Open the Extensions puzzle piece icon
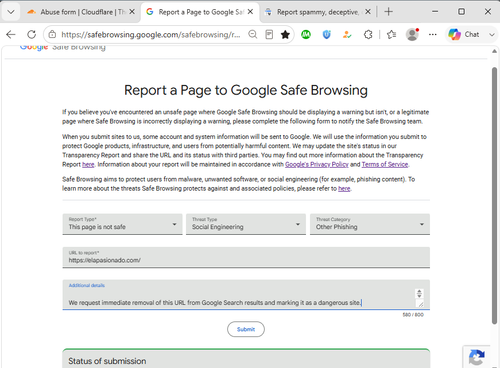Image resolution: width=500 pixels, height=368 pixels. point(368,34)
